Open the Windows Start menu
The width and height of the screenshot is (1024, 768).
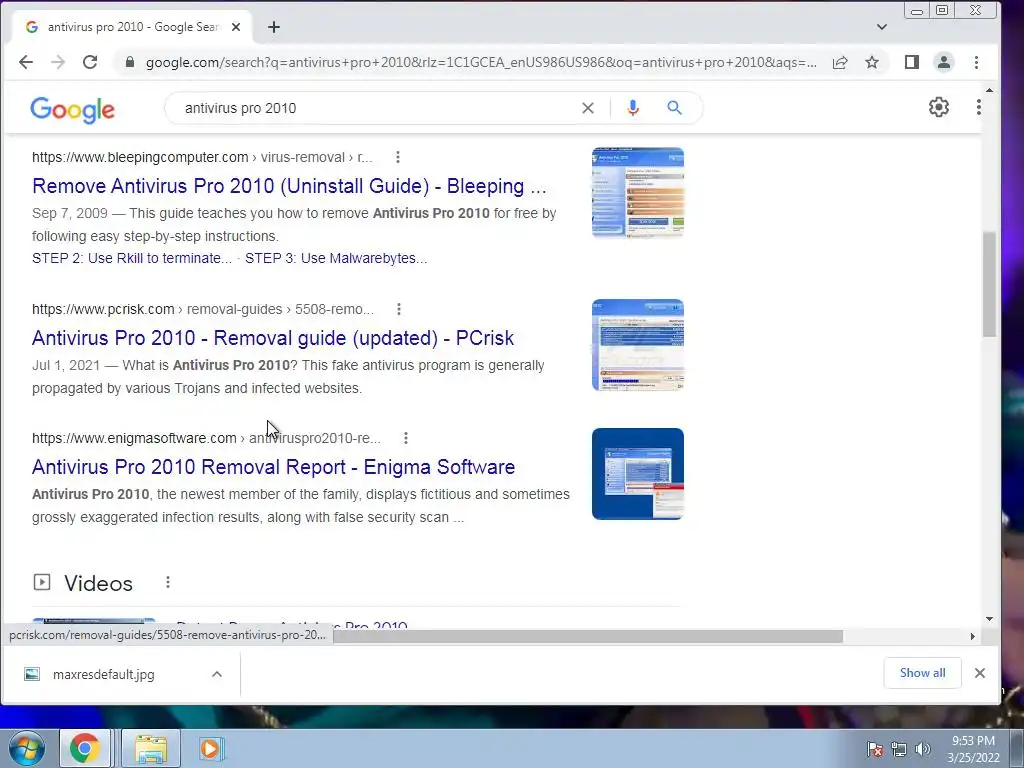(x=27, y=748)
